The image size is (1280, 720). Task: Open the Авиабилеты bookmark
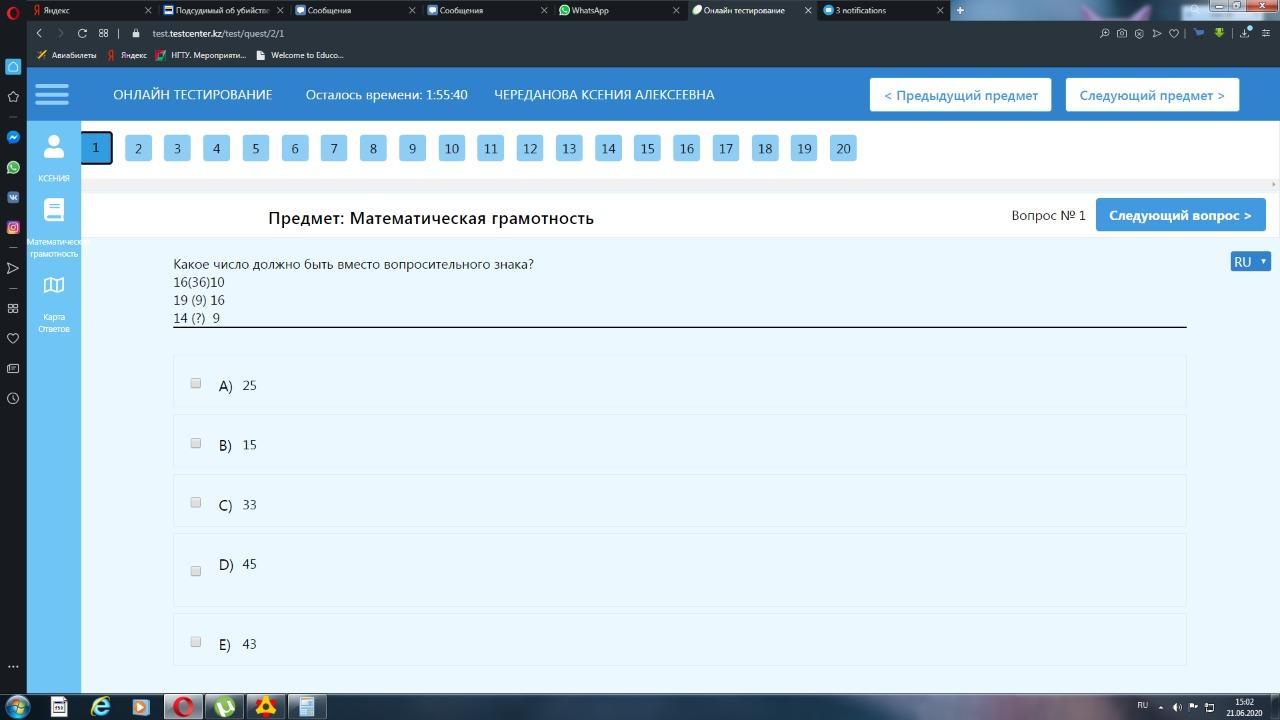click(68, 55)
